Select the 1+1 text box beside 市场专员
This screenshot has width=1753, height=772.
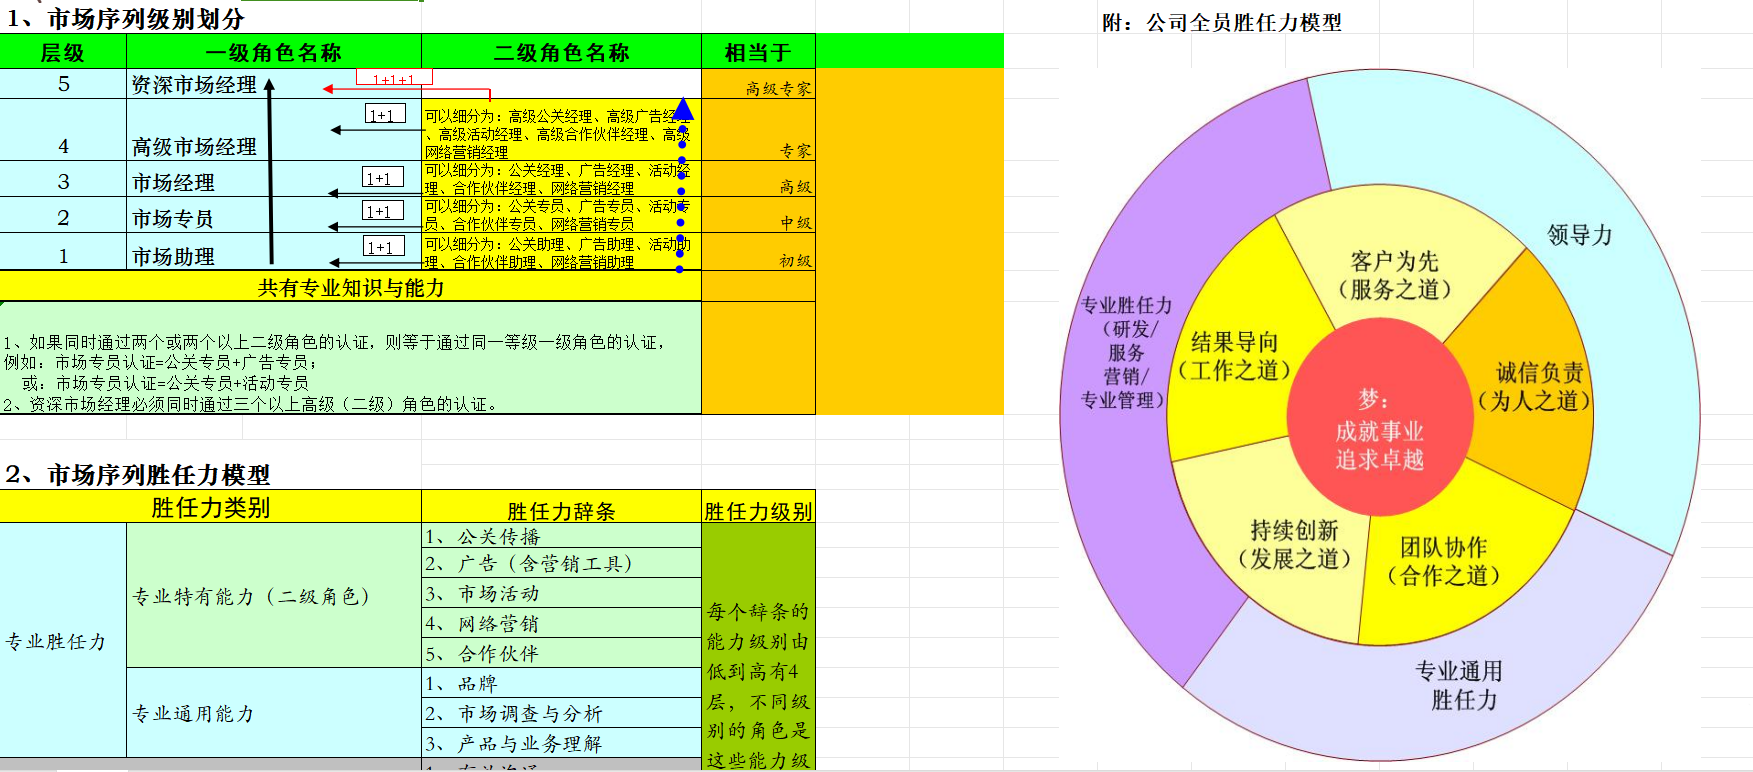point(383,210)
